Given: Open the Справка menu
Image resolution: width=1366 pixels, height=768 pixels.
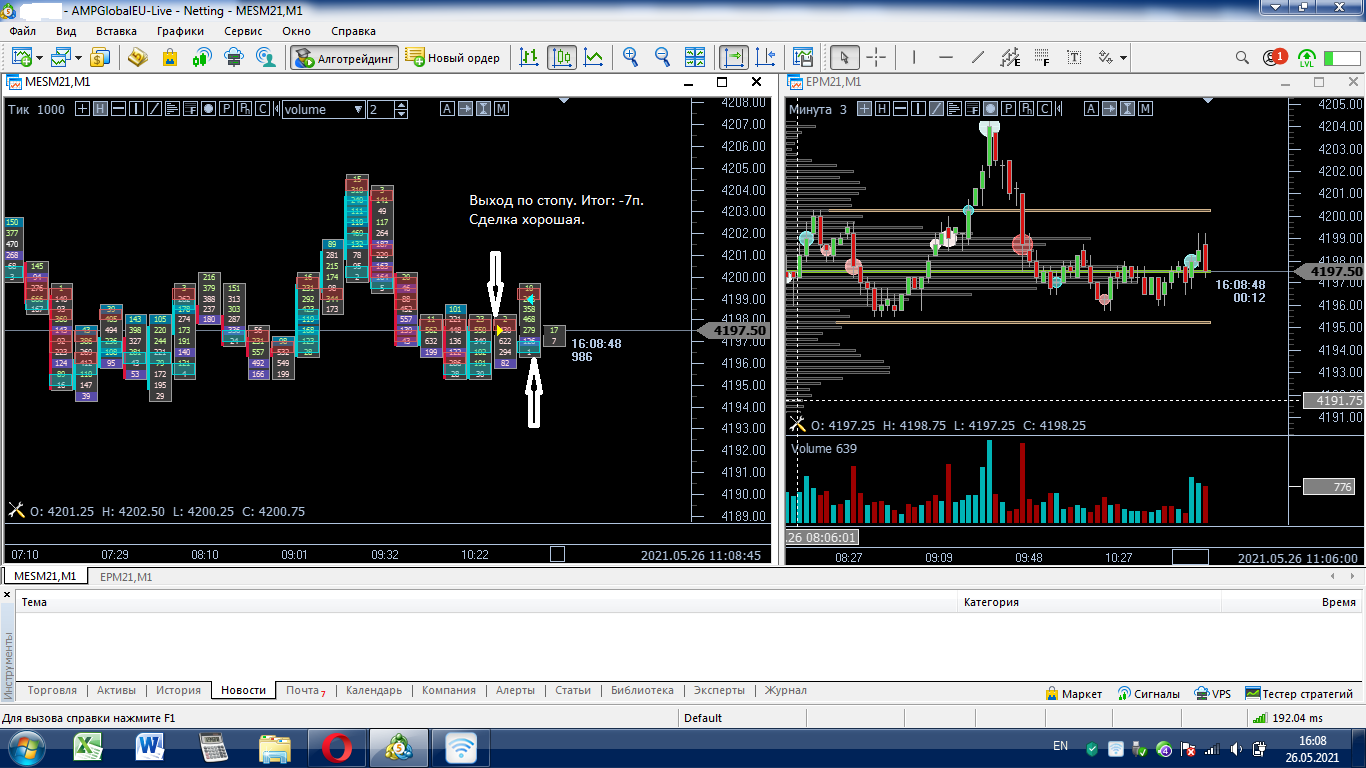Looking at the screenshot, I should pyautogui.click(x=353, y=31).
